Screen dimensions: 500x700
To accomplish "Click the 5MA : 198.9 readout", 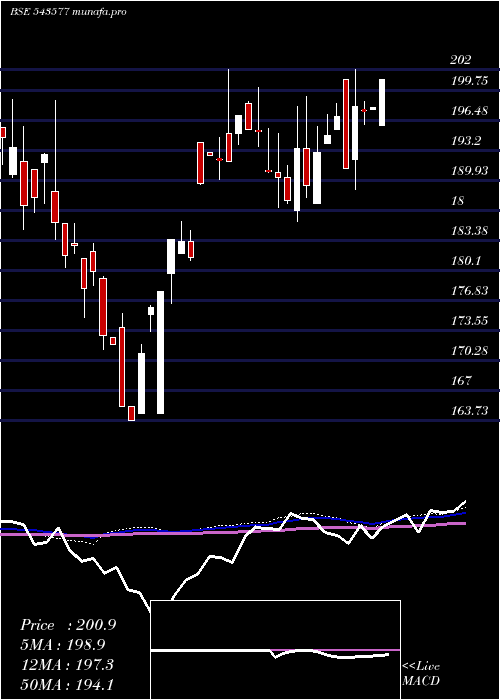I will 64,645.
